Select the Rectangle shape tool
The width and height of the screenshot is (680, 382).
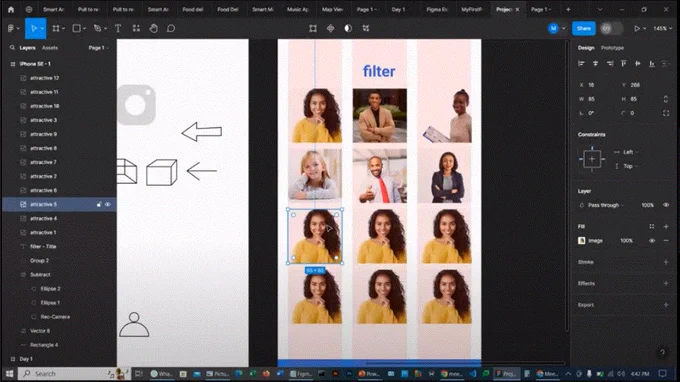(x=76, y=28)
